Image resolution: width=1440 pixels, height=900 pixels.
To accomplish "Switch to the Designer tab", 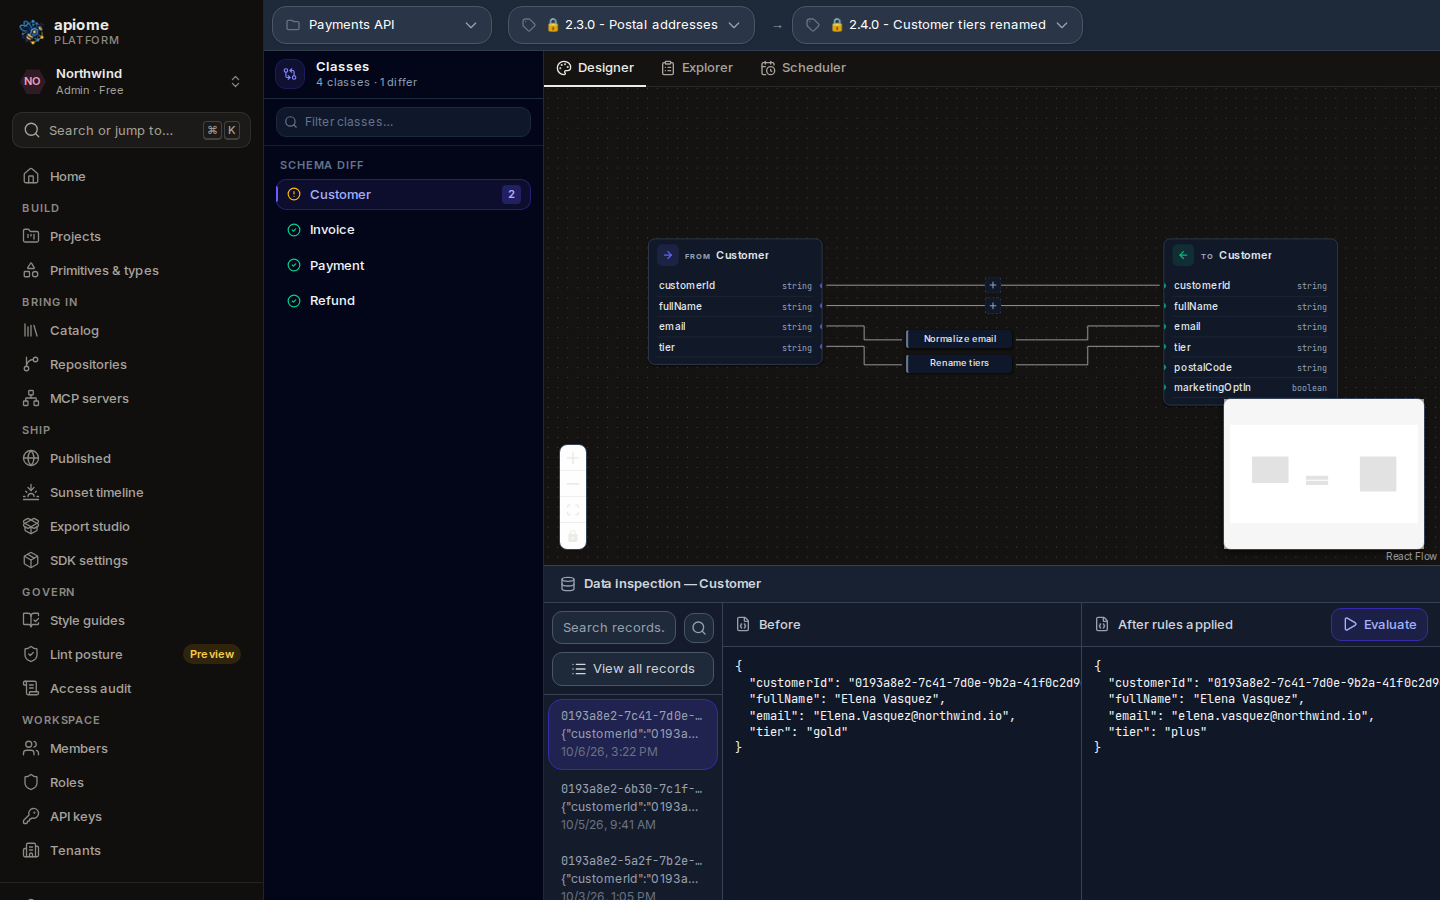I will click(x=595, y=68).
